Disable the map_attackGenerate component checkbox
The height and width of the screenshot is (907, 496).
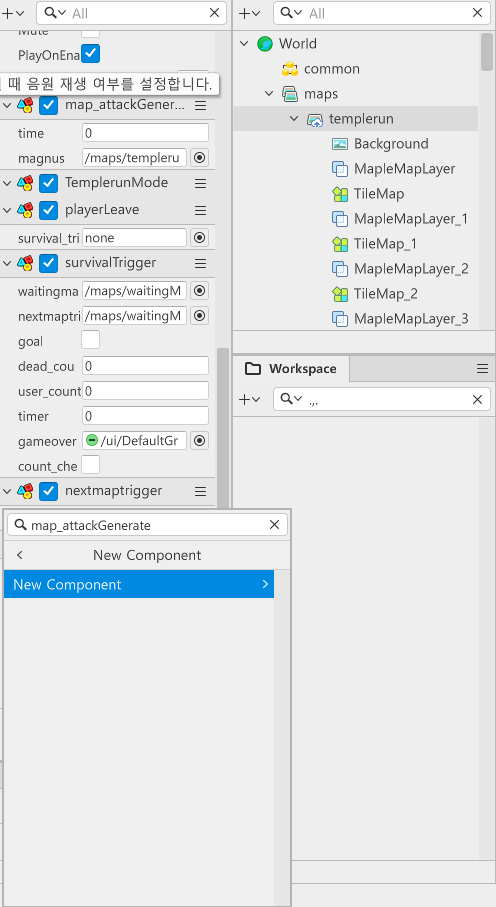[49, 105]
